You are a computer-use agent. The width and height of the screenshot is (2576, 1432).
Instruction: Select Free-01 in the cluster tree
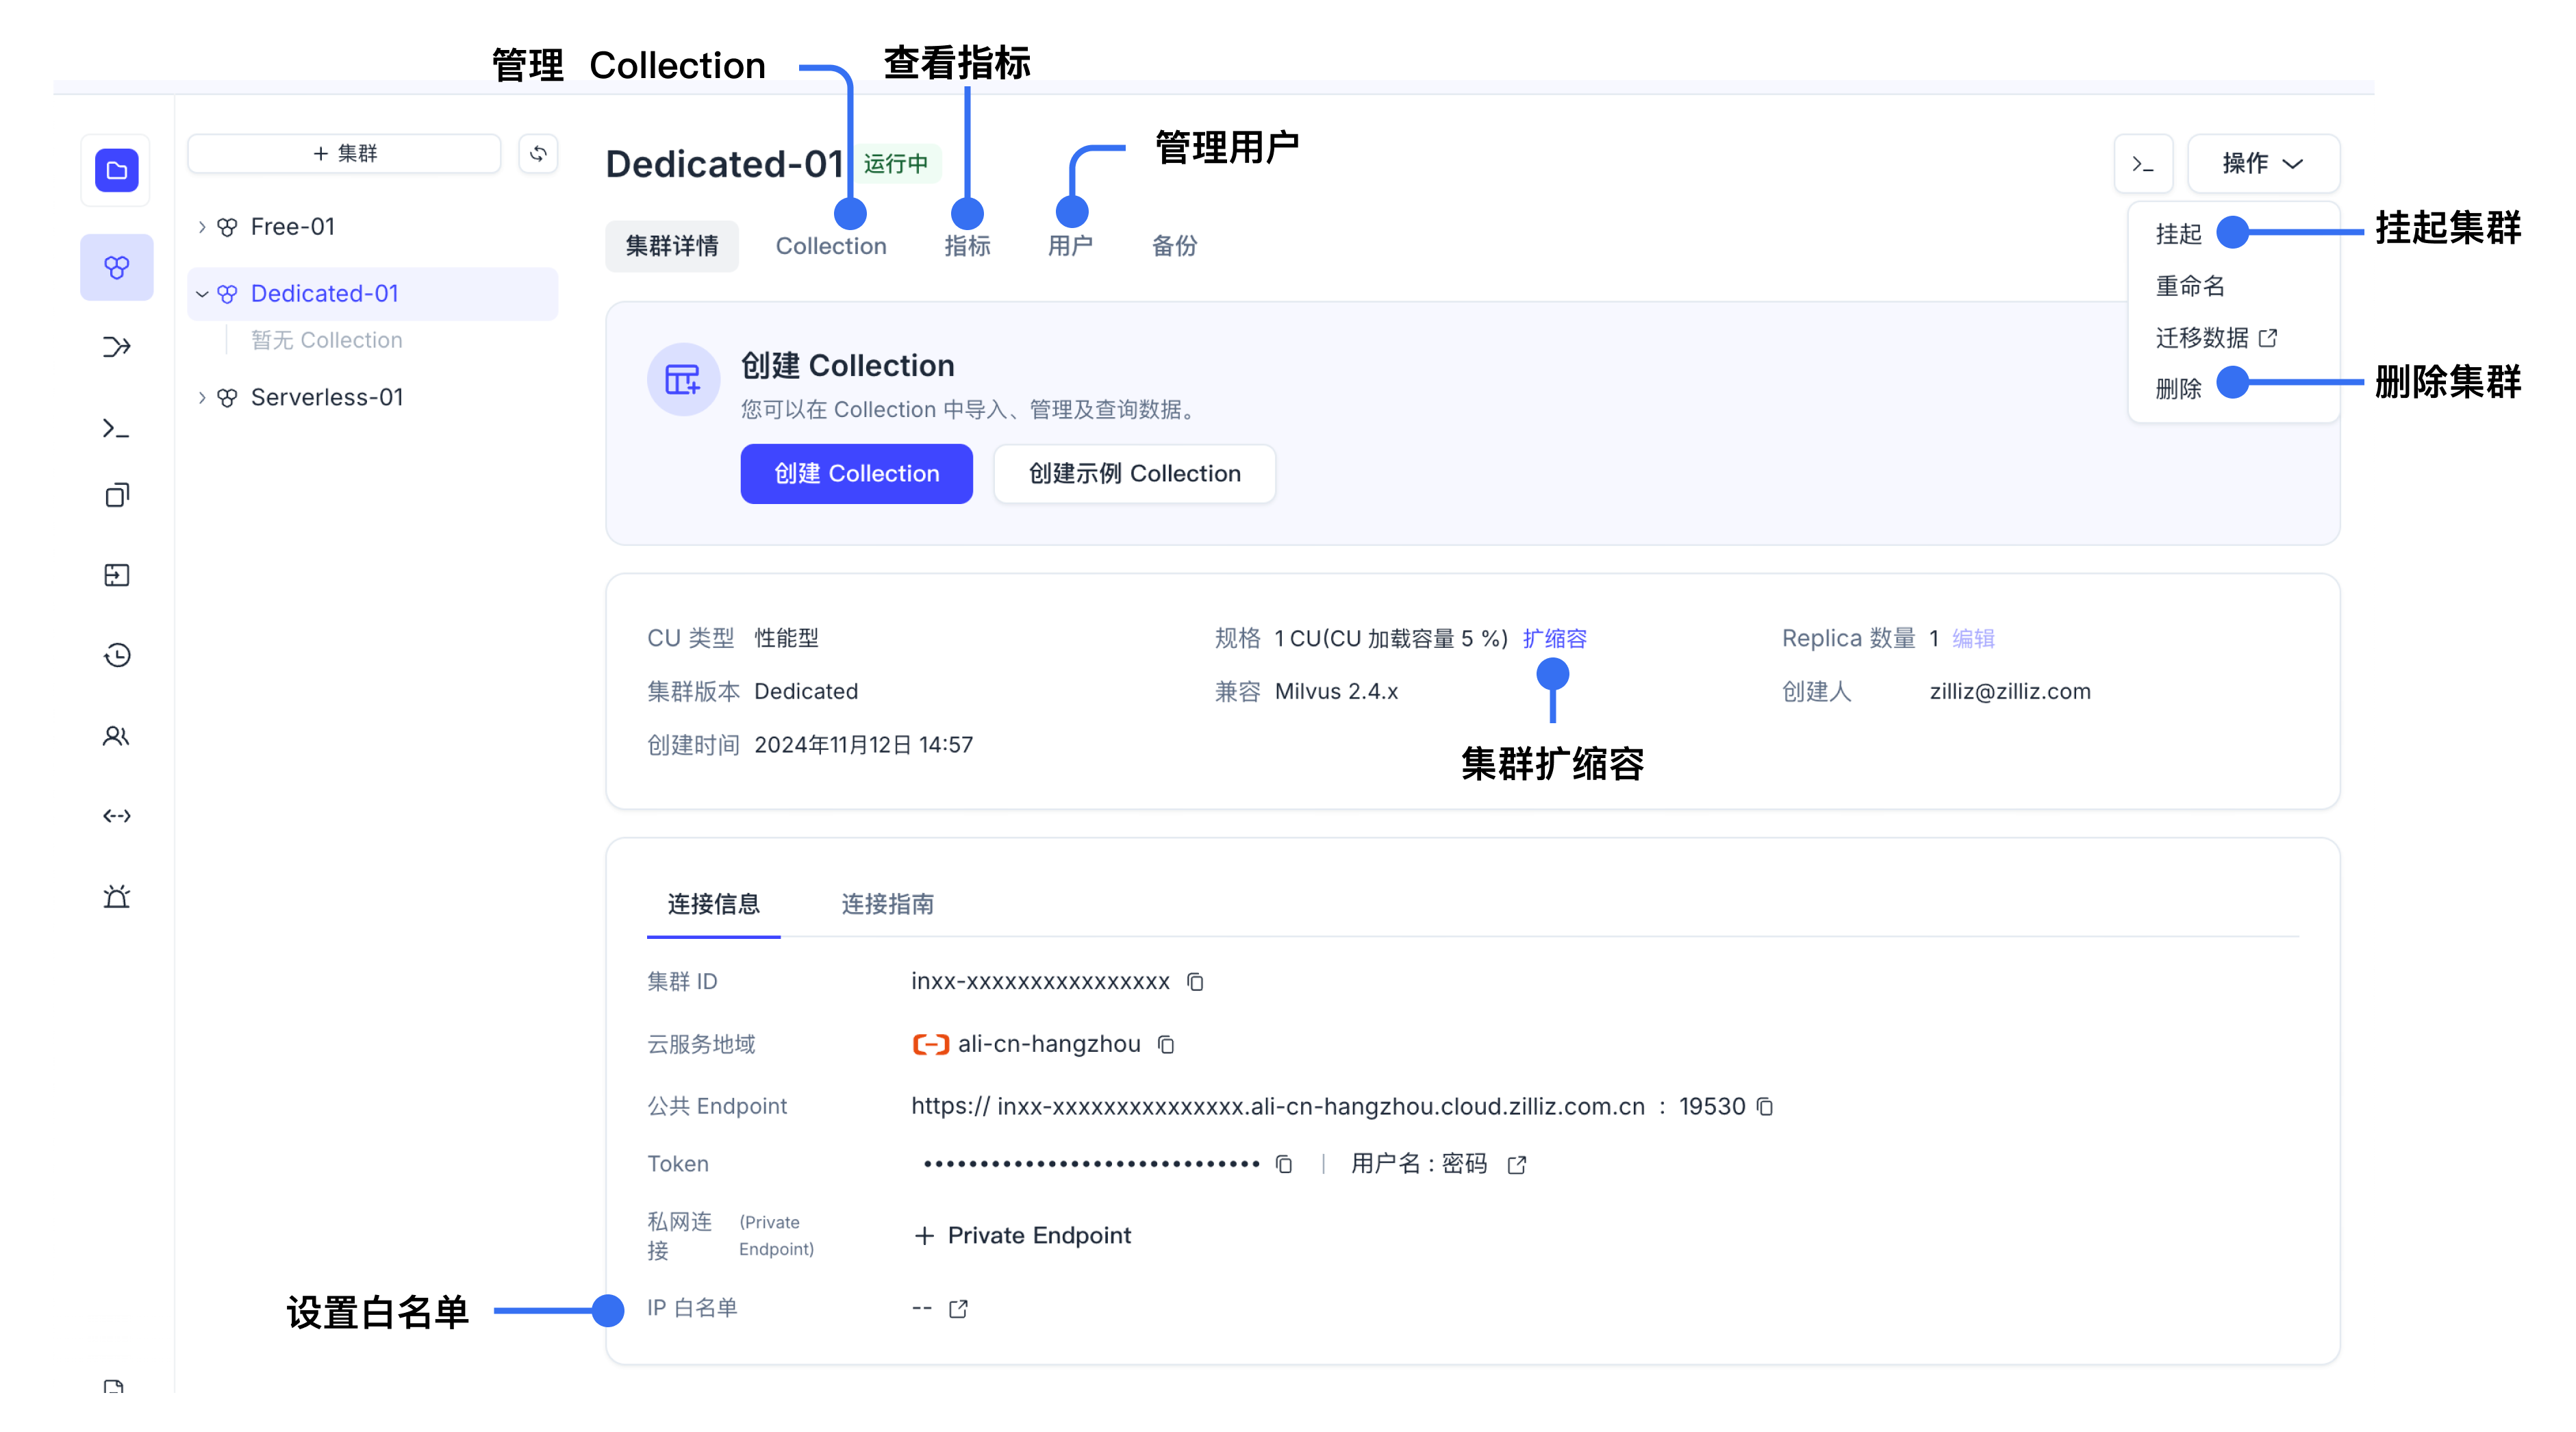coord(292,227)
